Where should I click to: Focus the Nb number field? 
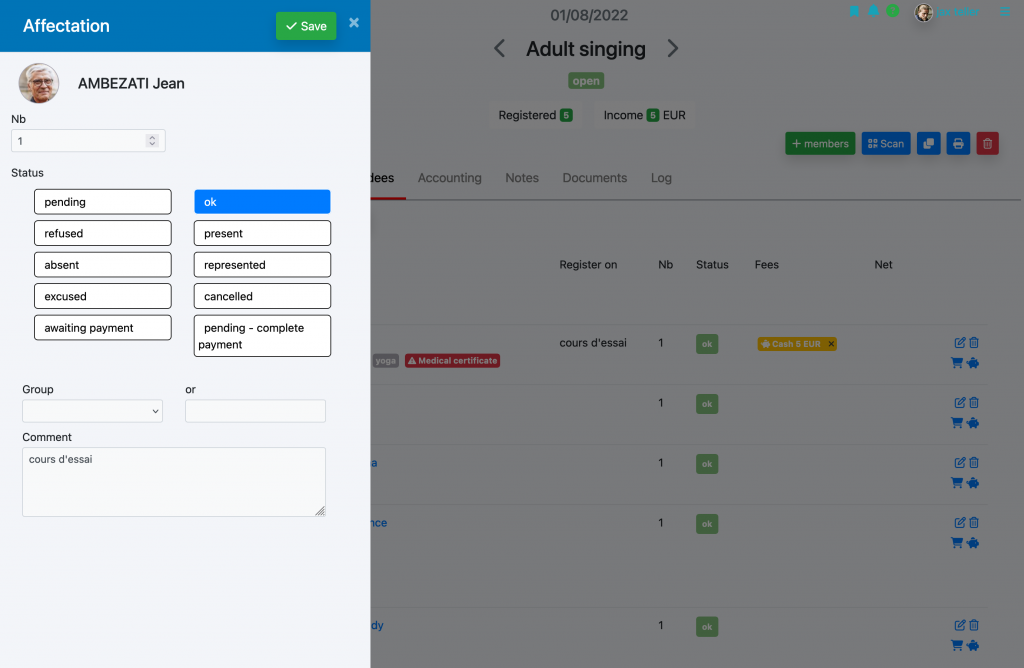[x=88, y=141]
